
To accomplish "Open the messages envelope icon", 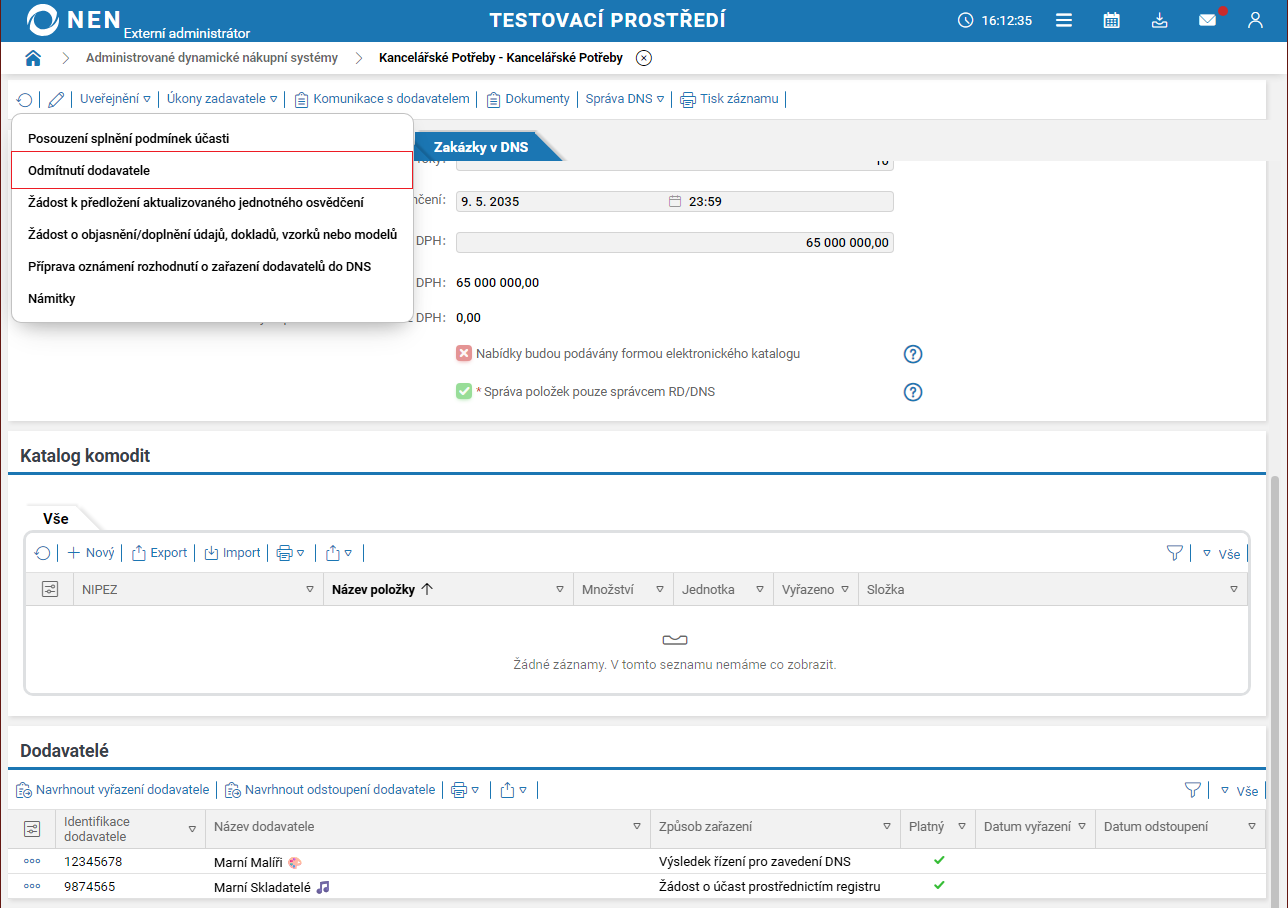I will click(x=1208, y=20).
